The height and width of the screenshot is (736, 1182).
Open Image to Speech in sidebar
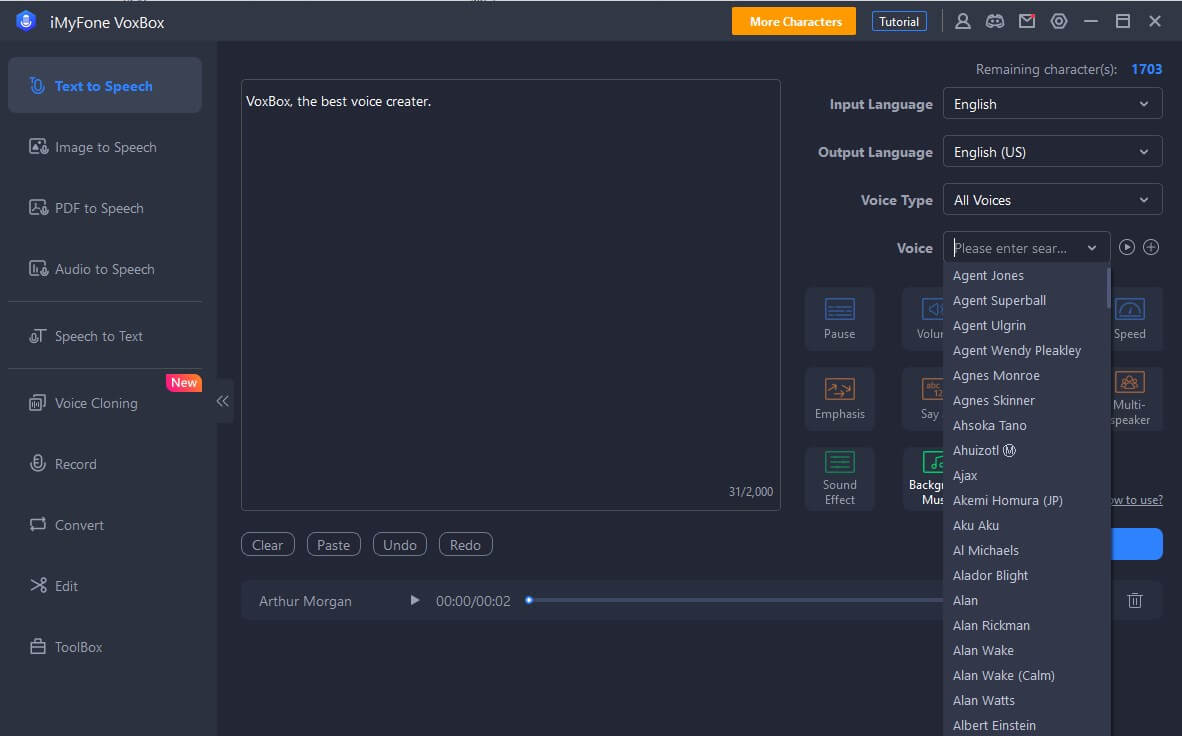tap(105, 147)
